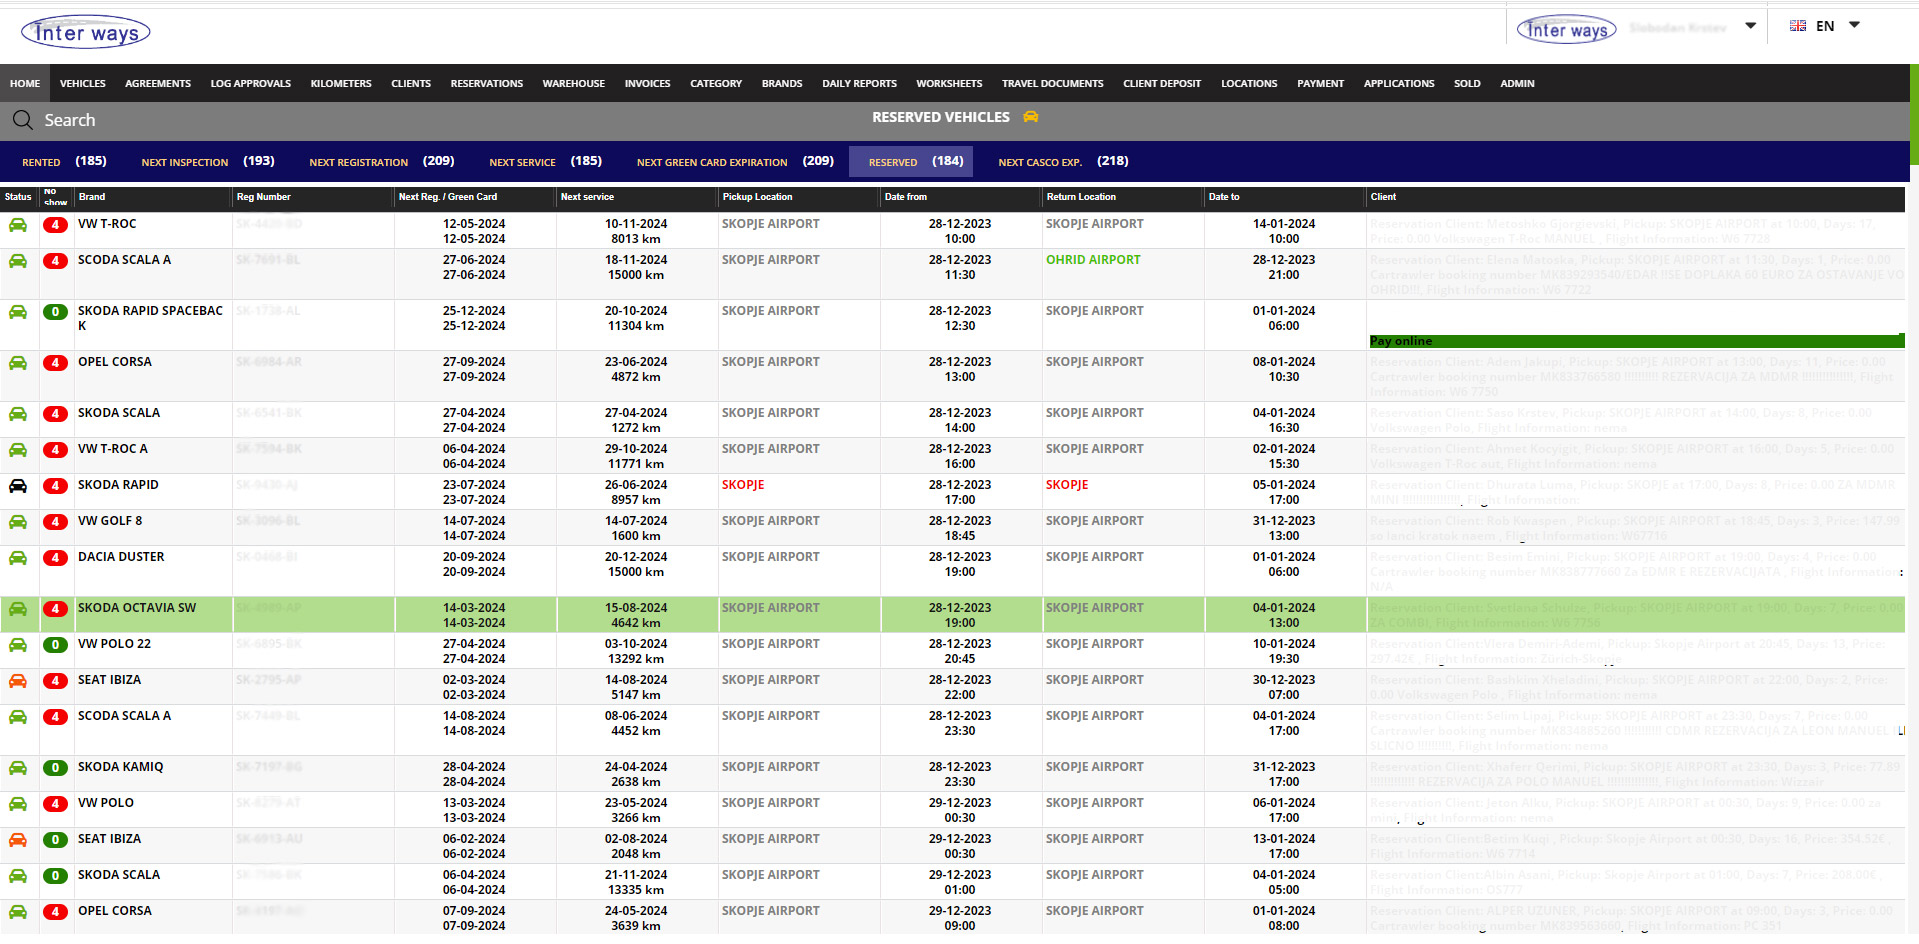Viewport: 1919px width, 944px height.
Task: Open the CLIENT DEPOSIT menu
Action: pyautogui.click(x=1162, y=83)
